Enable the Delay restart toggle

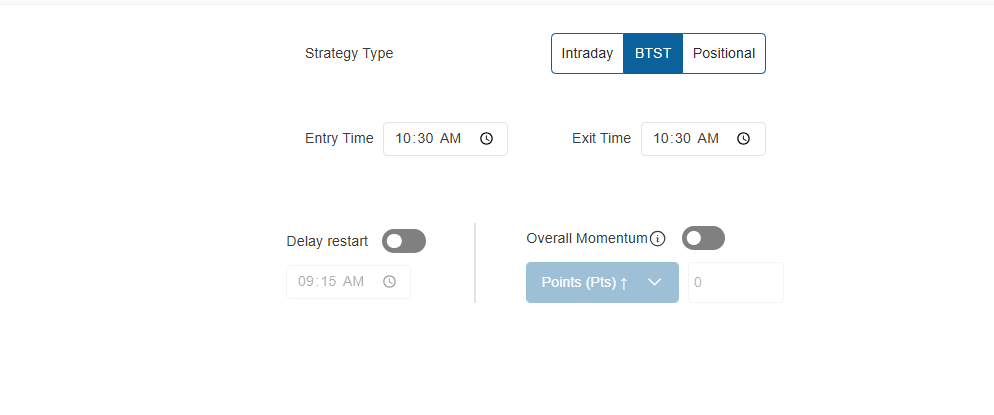pos(404,241)
